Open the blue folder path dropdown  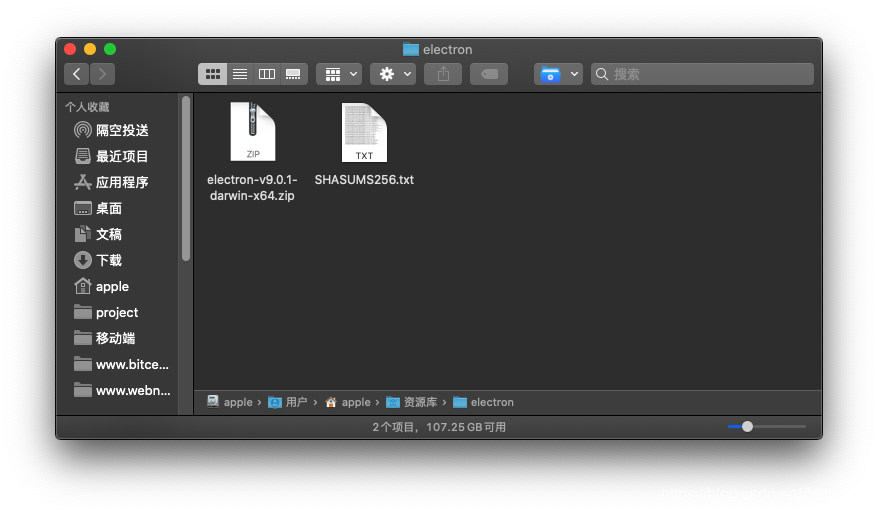558,74
